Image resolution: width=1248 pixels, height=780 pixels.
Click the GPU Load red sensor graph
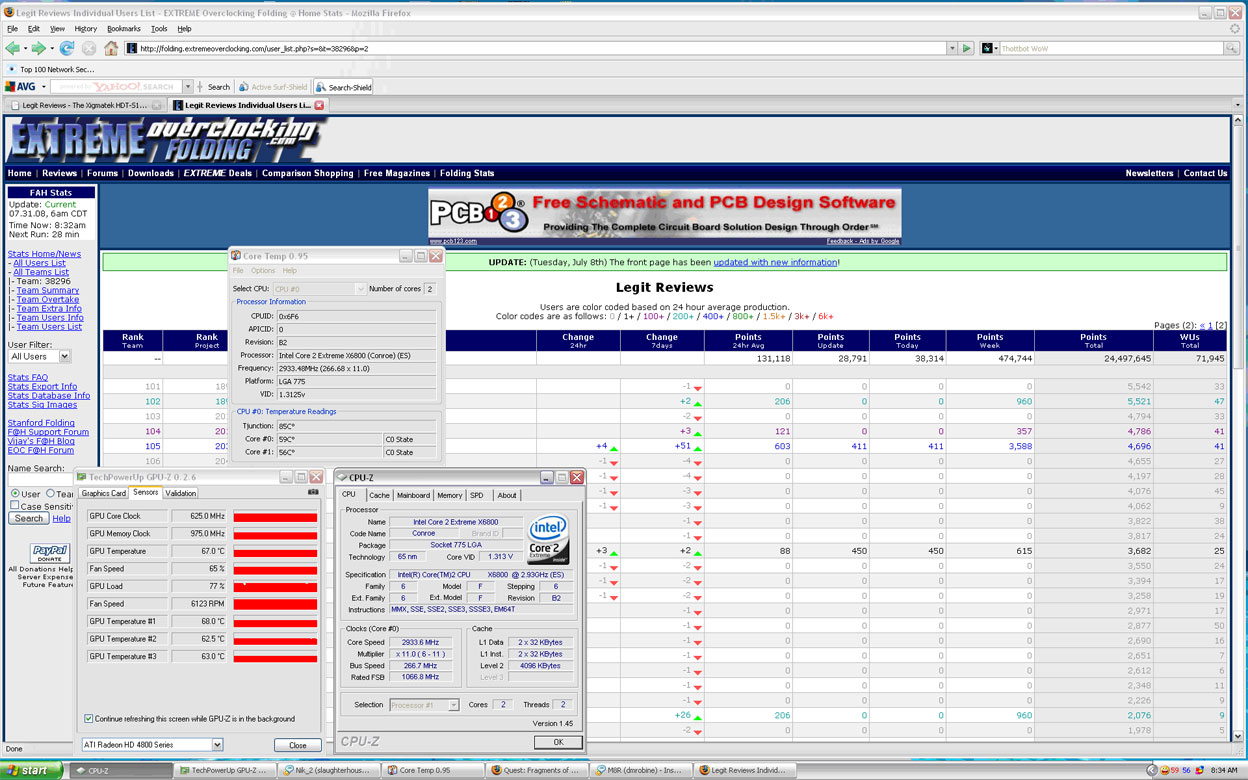click(275, 586)
